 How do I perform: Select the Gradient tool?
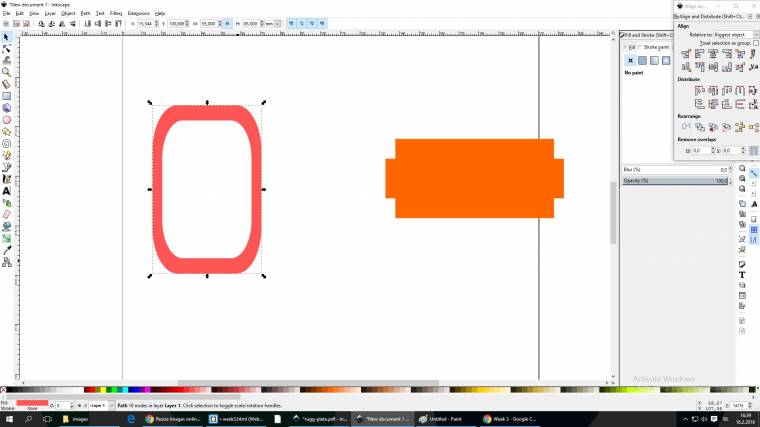tap(6, 238)
